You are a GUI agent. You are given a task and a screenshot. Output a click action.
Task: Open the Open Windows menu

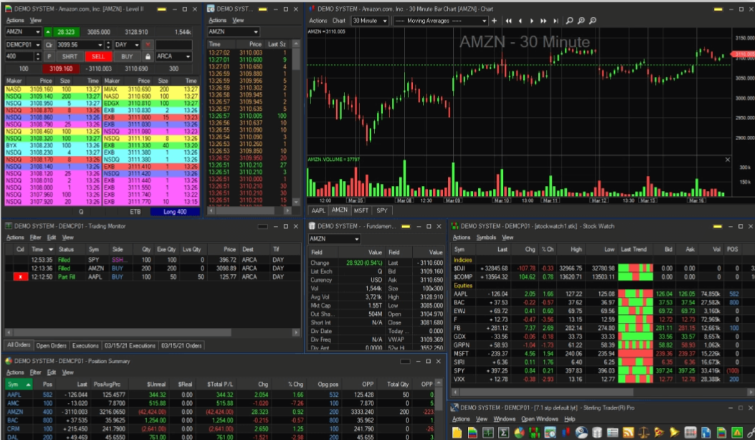coord(539,419)
